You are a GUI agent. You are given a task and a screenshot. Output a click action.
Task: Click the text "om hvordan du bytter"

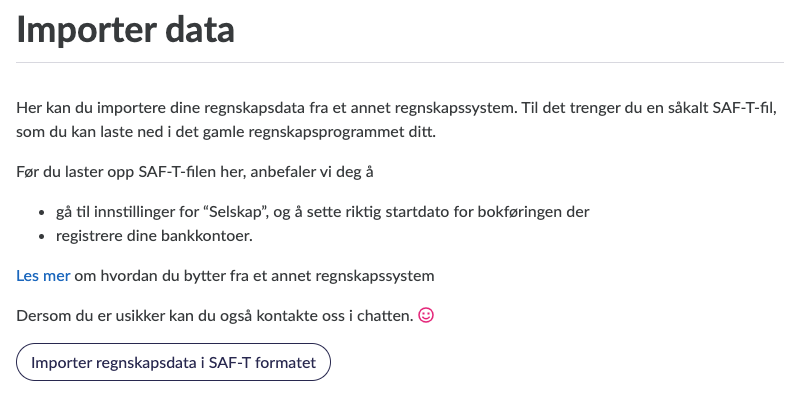click(140, 275)
